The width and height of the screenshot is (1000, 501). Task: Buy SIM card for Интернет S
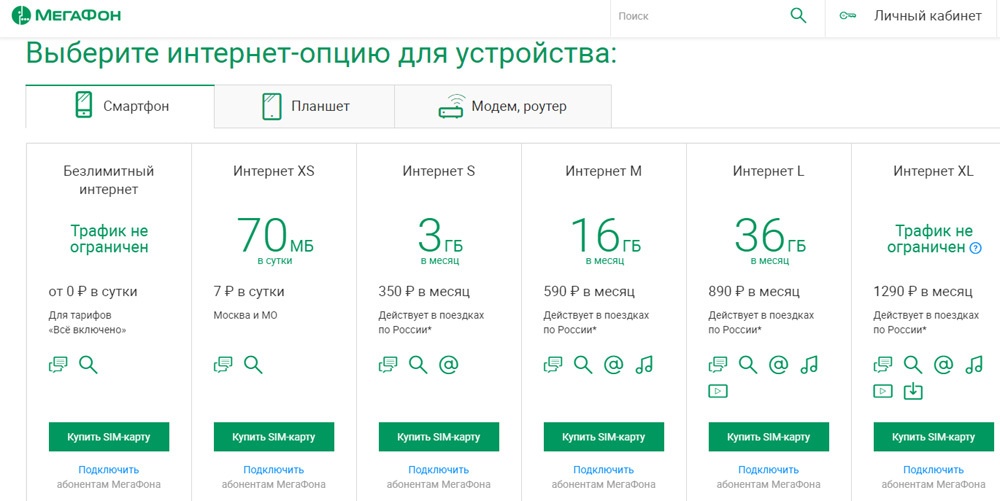[439, 437]
